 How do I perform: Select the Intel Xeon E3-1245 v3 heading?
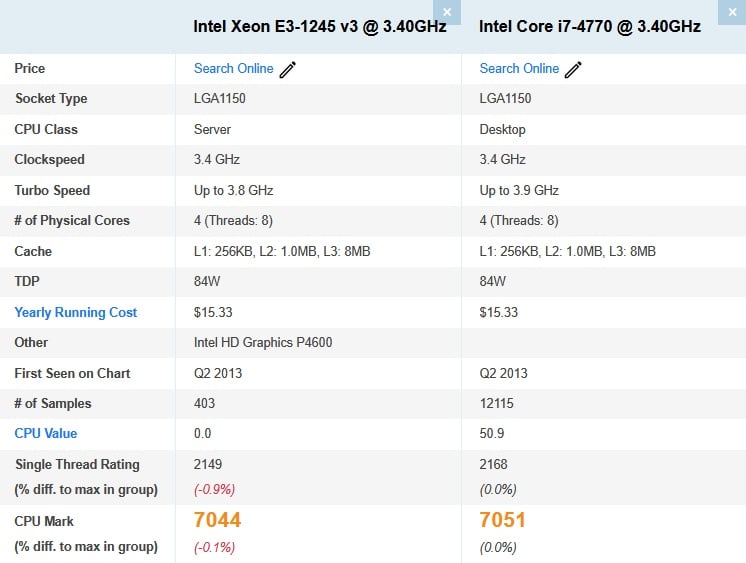pyautogui.click(x=320, y=26)
